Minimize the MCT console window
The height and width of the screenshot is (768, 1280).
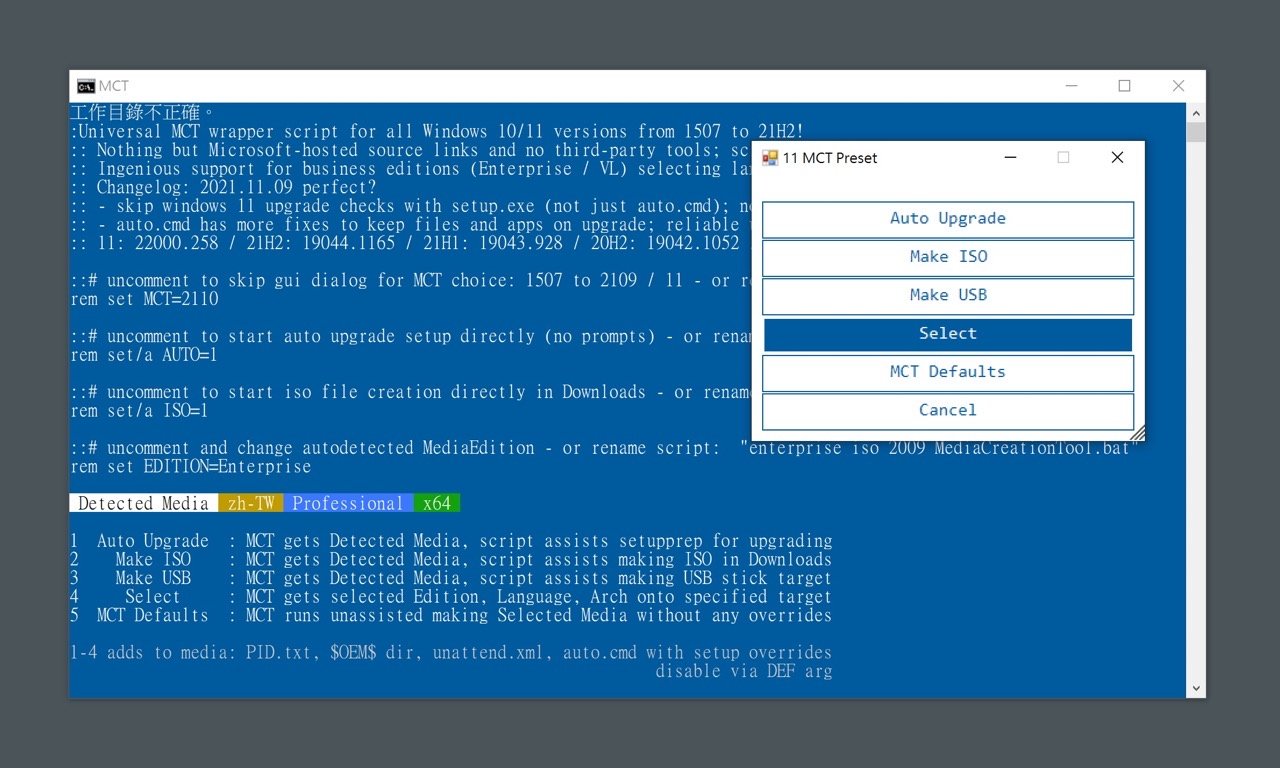click(x=1070, y=86)
